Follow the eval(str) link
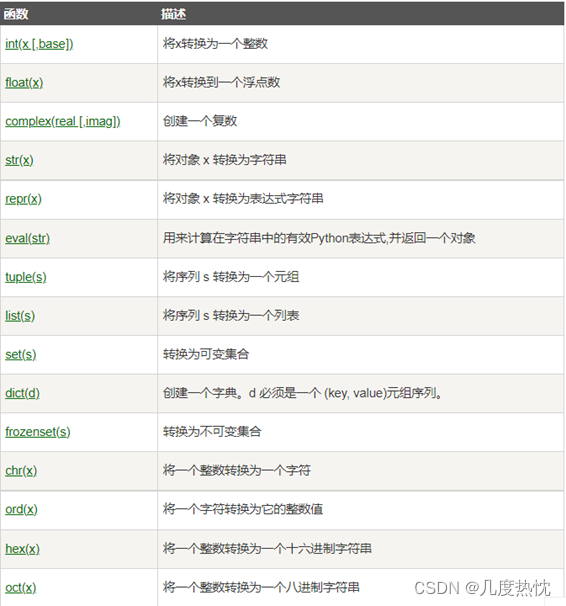The image size is (566, 606). [27, 238]
